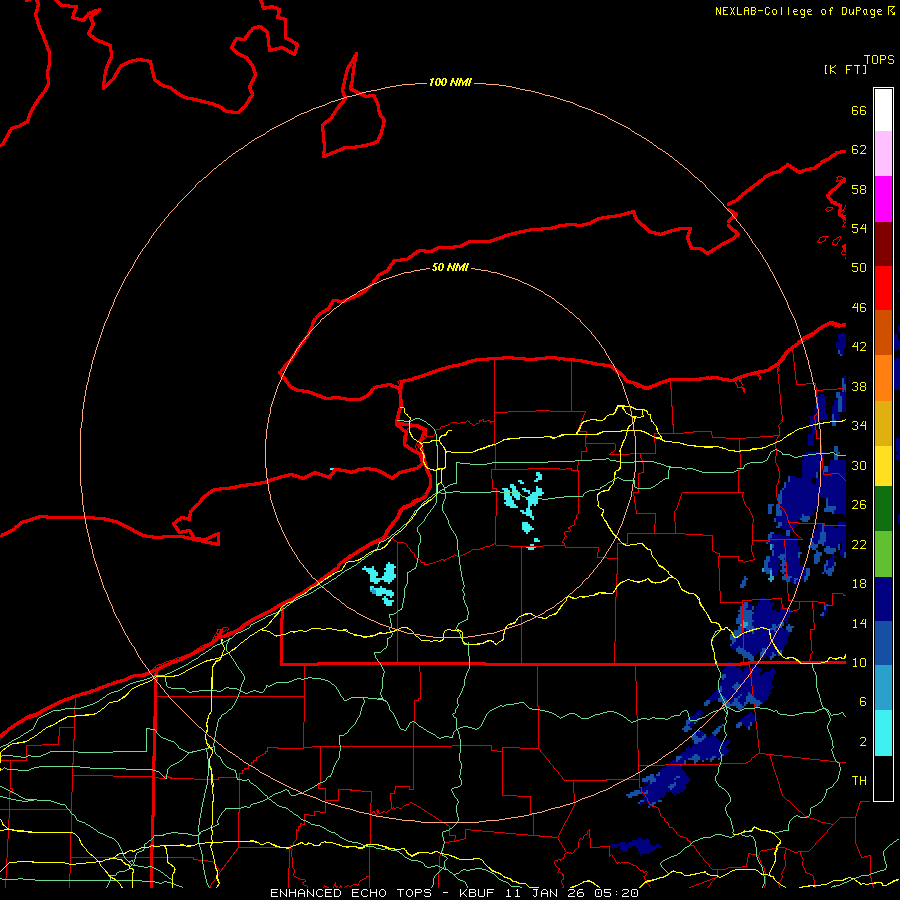Click the legend value "46"
Image resolution: width=900 pixels, height=900 pixels.
[x=859, y=308]
